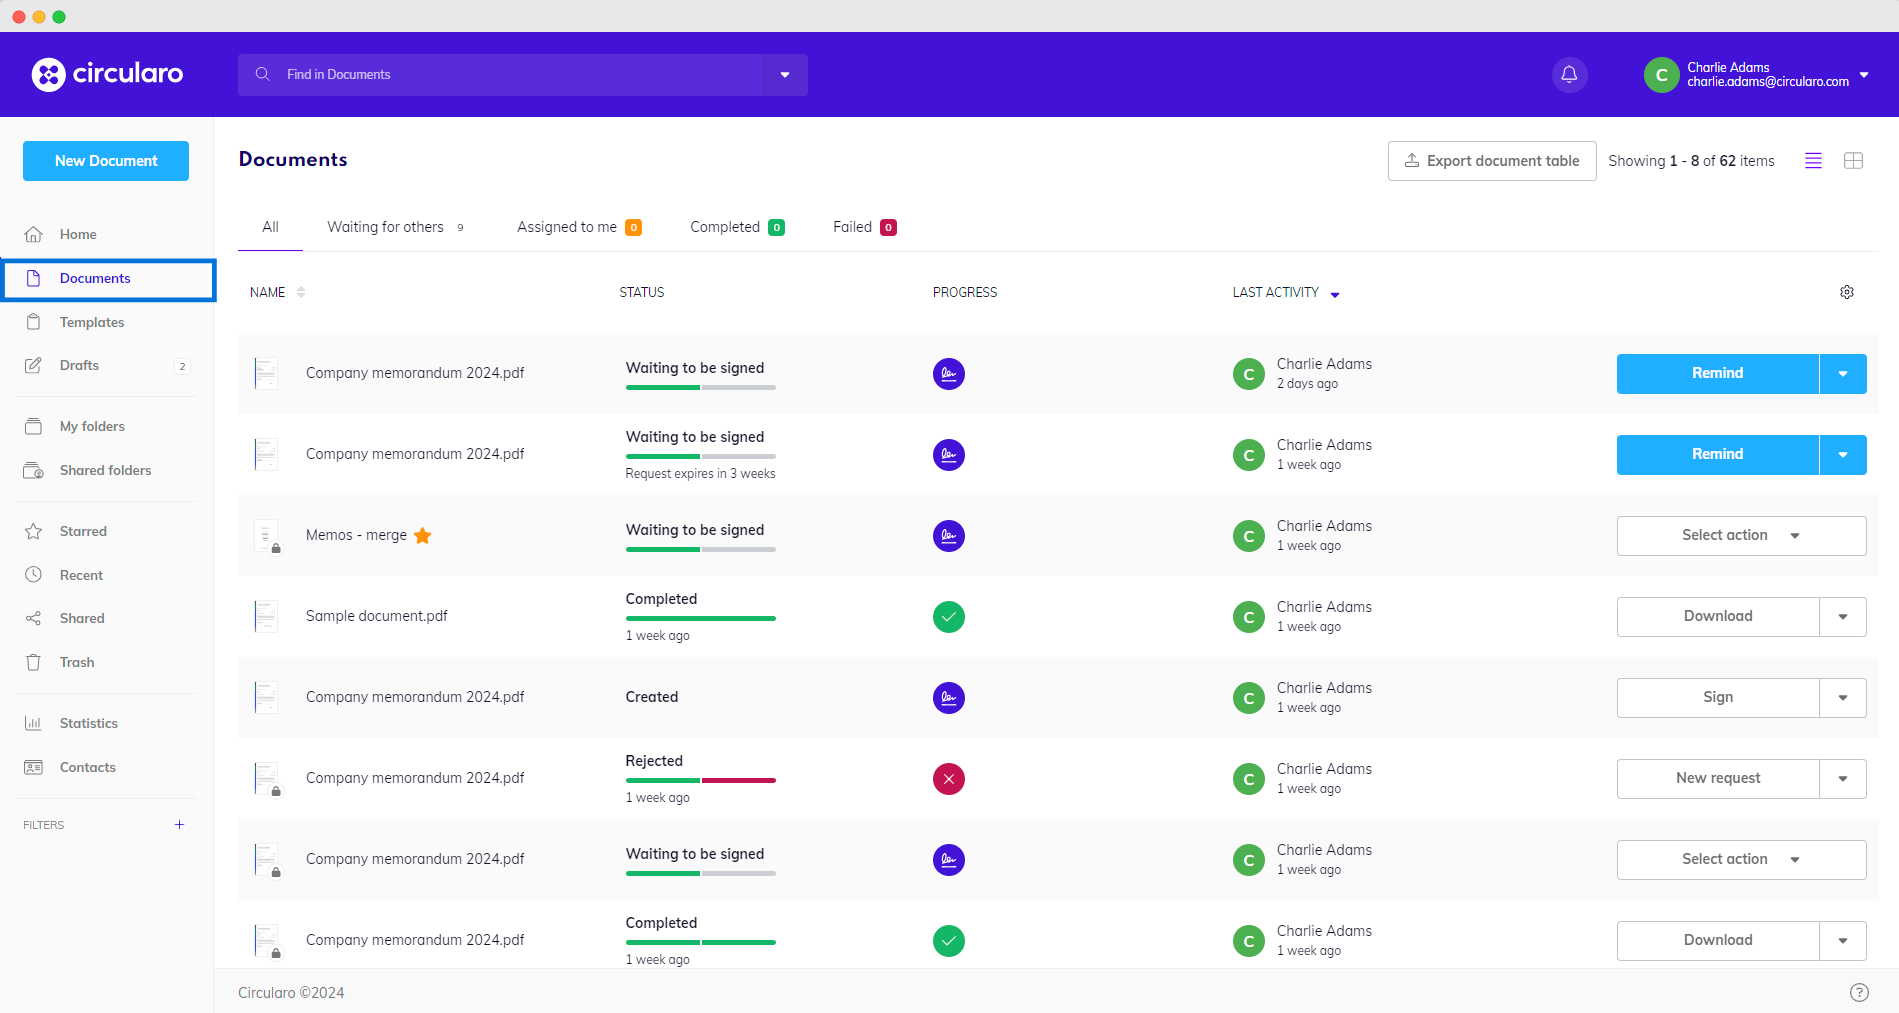Click the Circularo logo
This screenshot has width=1899, height=1013.
click(107, 74)
